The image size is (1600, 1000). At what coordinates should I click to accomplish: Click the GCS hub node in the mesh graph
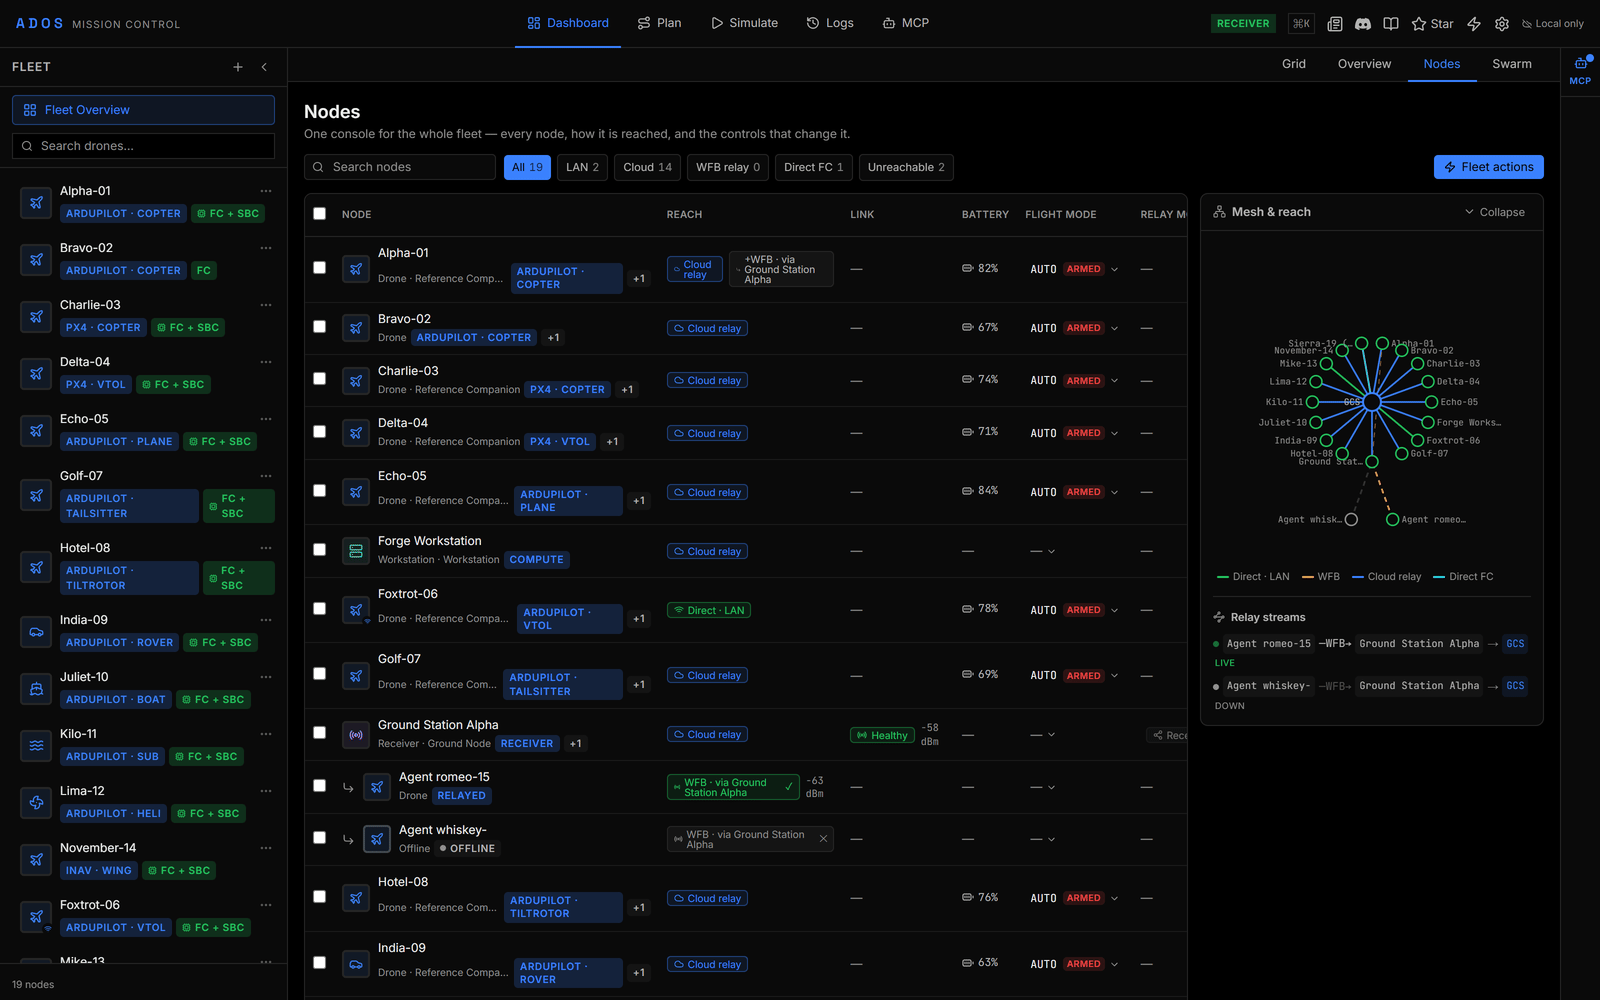click(x=1372, y=402)
